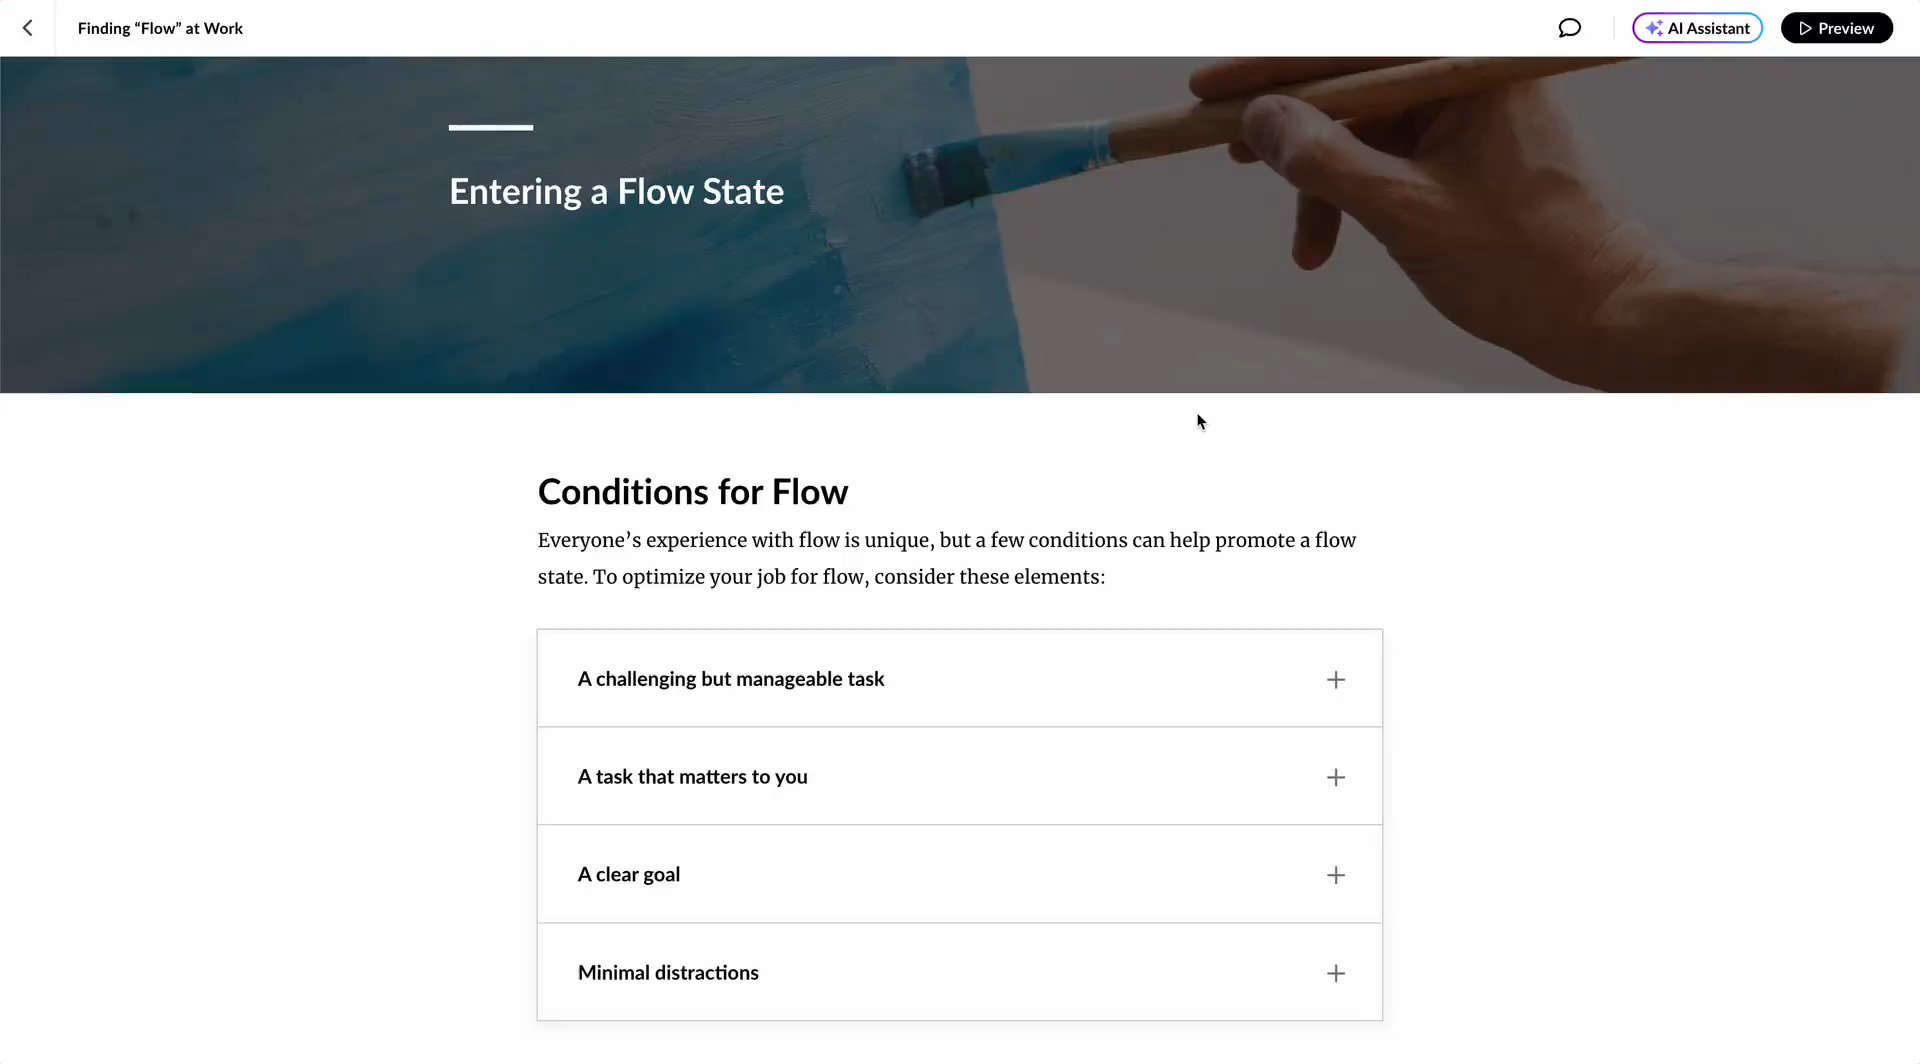Screen dimensions: 1920x1064
Task: Expand the challenging but manageable task plus icon
Action: 1335,680
